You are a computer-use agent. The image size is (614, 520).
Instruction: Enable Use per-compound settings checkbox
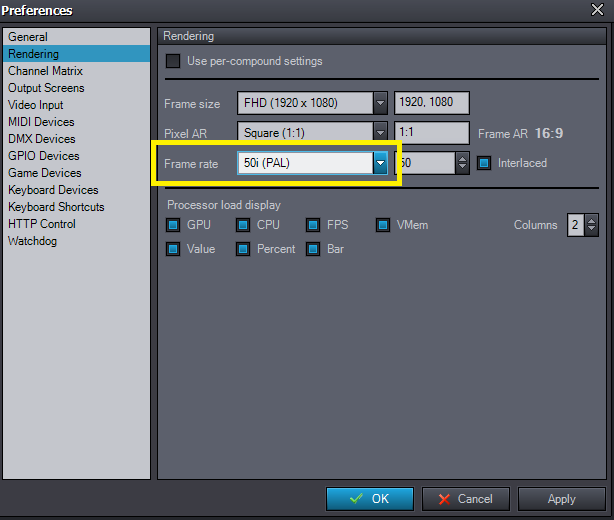[174, 61]
